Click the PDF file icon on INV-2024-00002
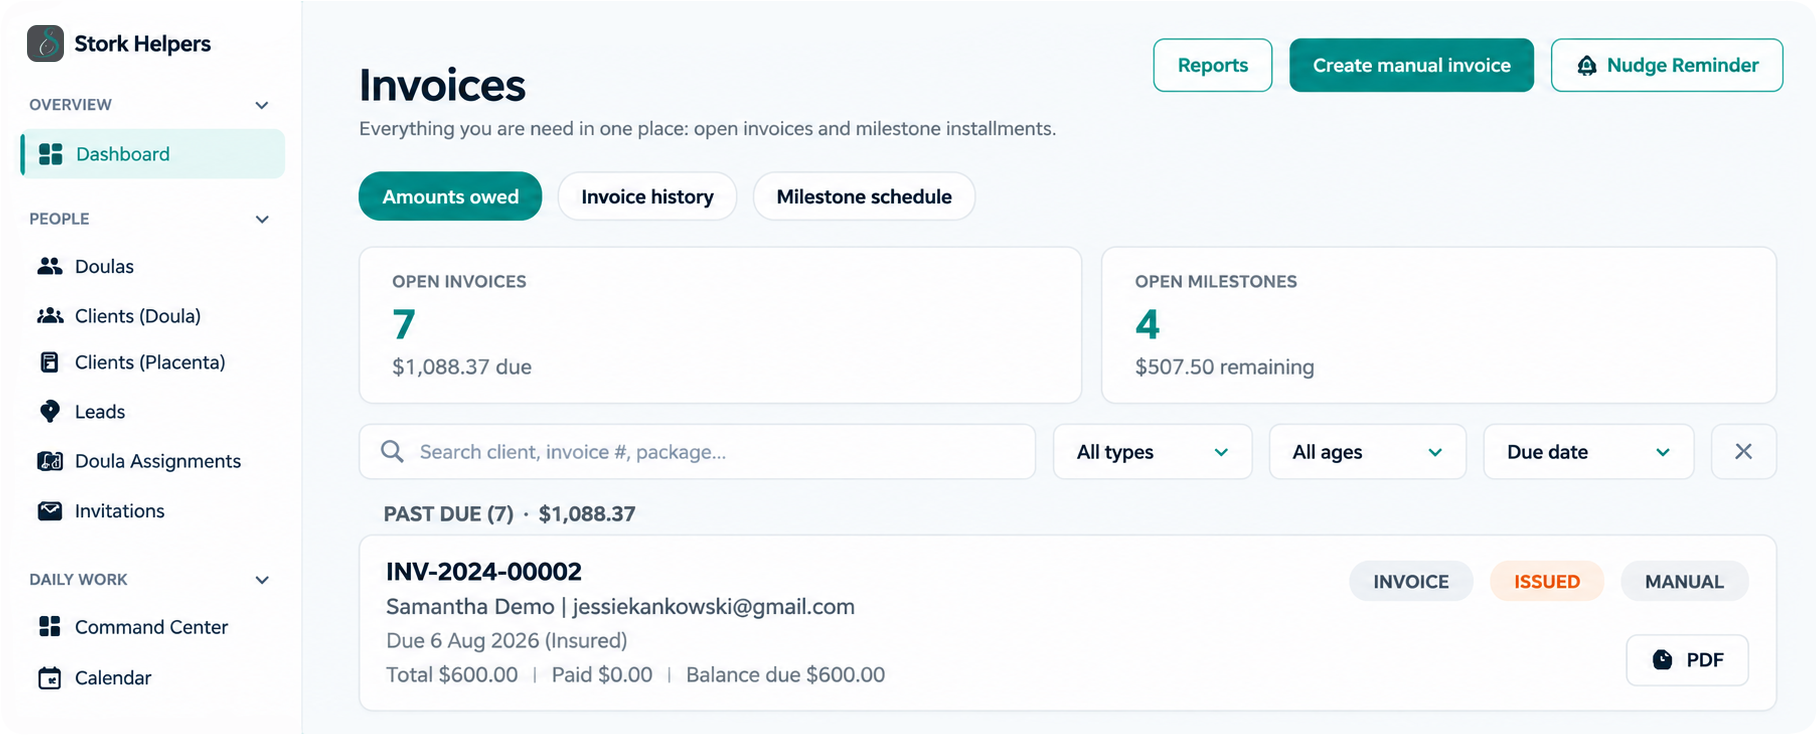 tap(1662, 660)
